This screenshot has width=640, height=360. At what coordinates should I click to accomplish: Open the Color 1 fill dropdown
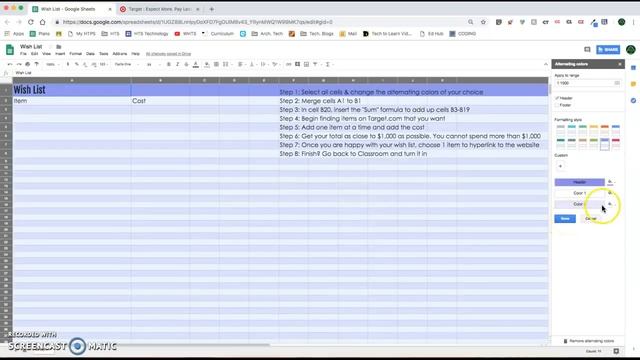tap(611, 193)
